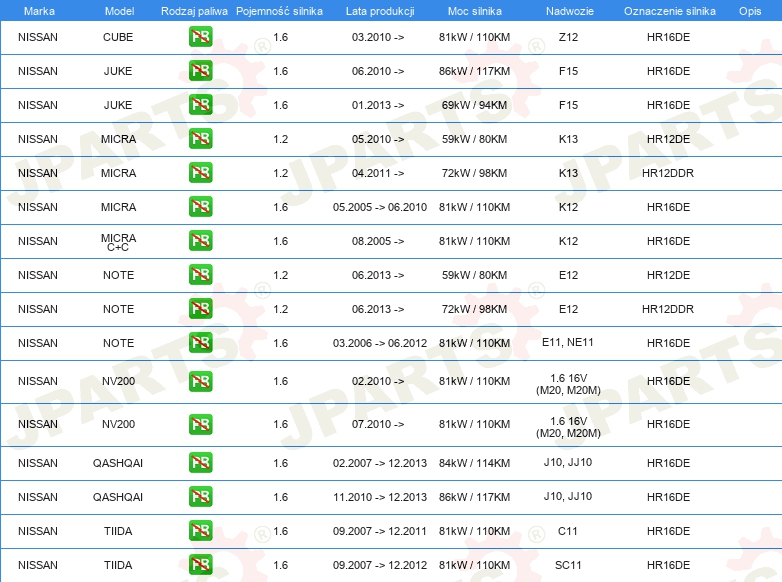Select the MICRA C+C model cell
Screen dimensions: 782x582
118,242
